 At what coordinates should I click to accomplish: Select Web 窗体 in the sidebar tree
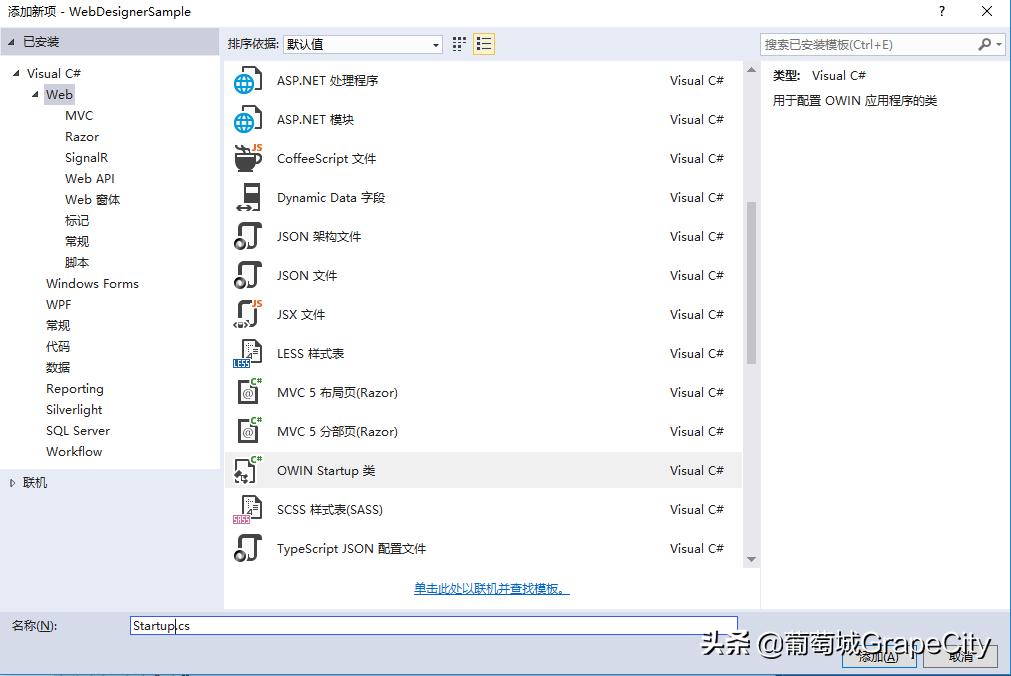92,199
